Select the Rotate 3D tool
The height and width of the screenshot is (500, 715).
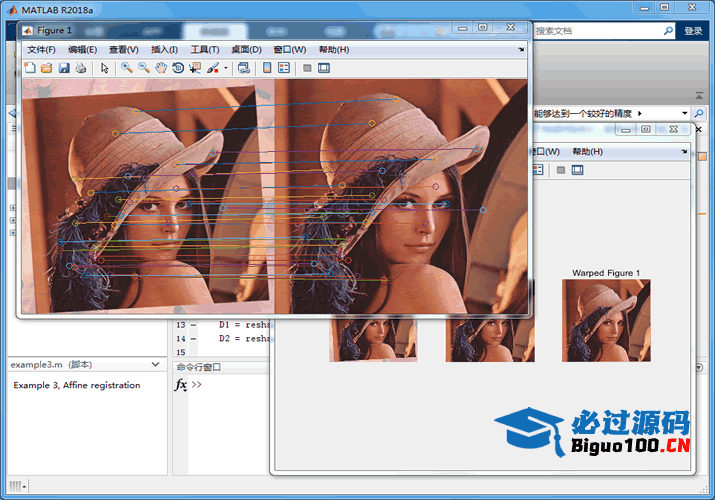[178, 68]
